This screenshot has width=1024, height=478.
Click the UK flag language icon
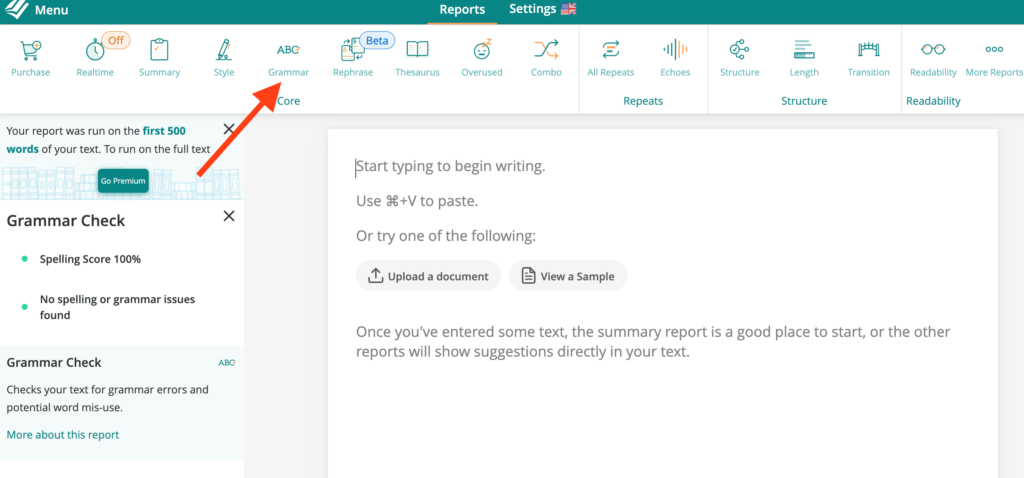569,9
